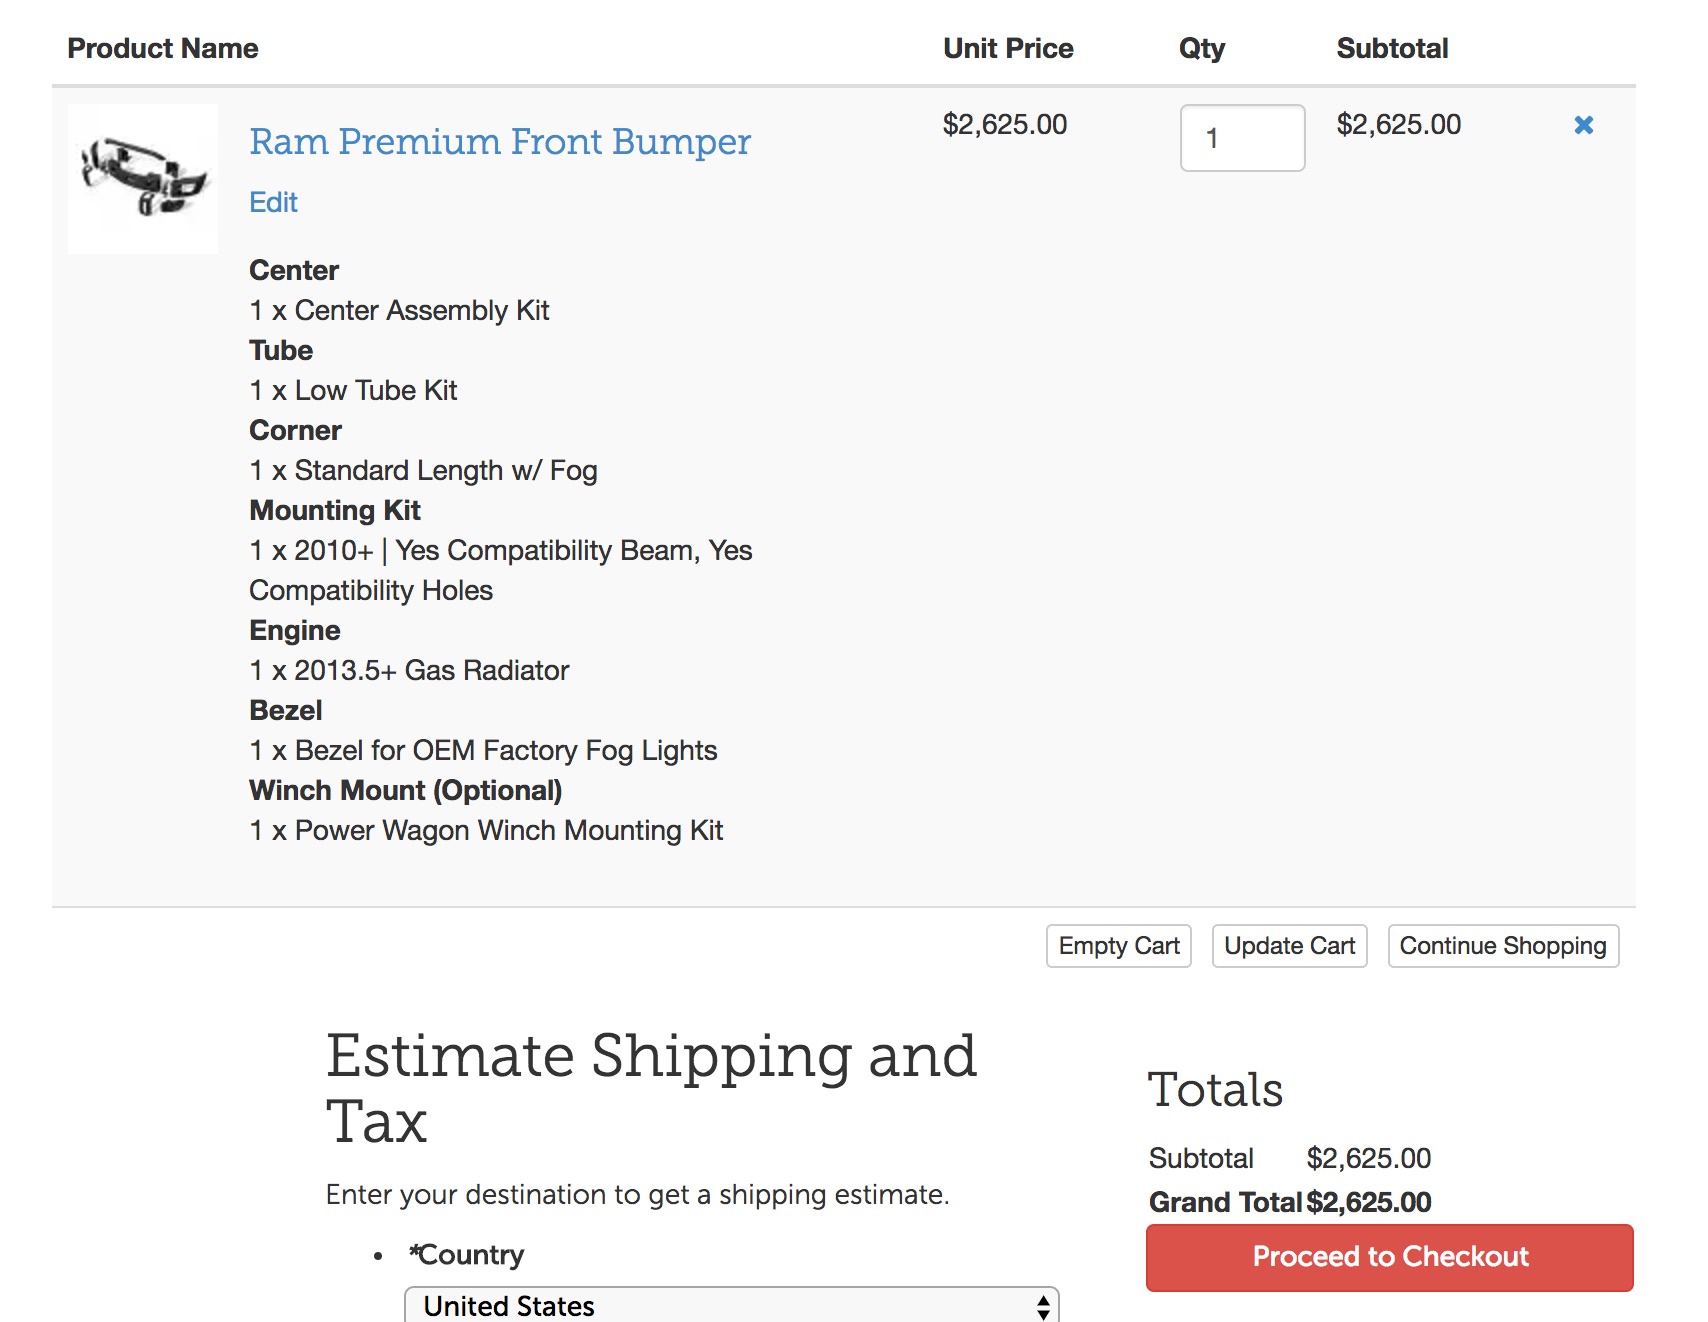Click the Totals section heading
Image resolution: width=1708 pixels, height=1322 pixels.
[x=1214, y=1089]
